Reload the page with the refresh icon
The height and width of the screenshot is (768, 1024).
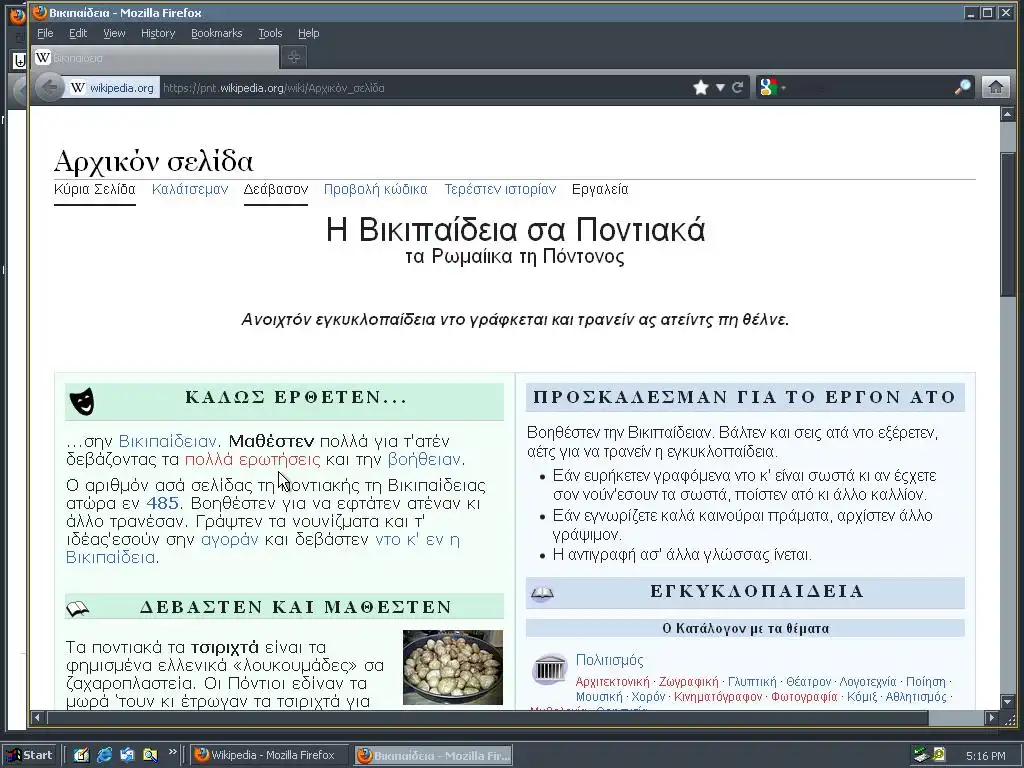737,88
